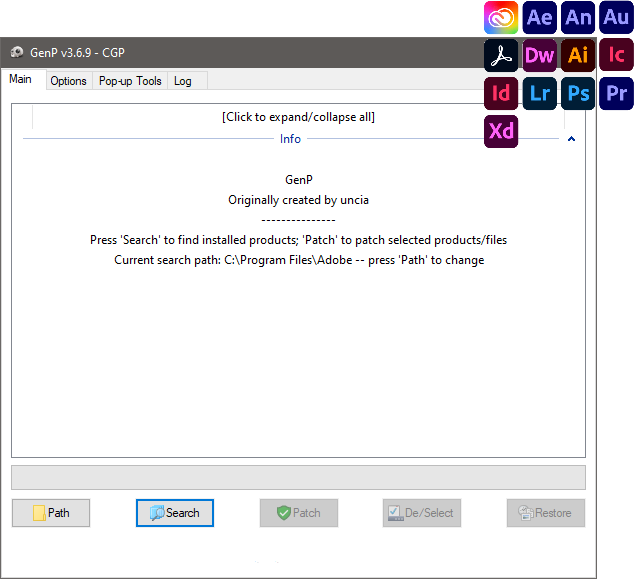Click the Path button

coord(51,513)
